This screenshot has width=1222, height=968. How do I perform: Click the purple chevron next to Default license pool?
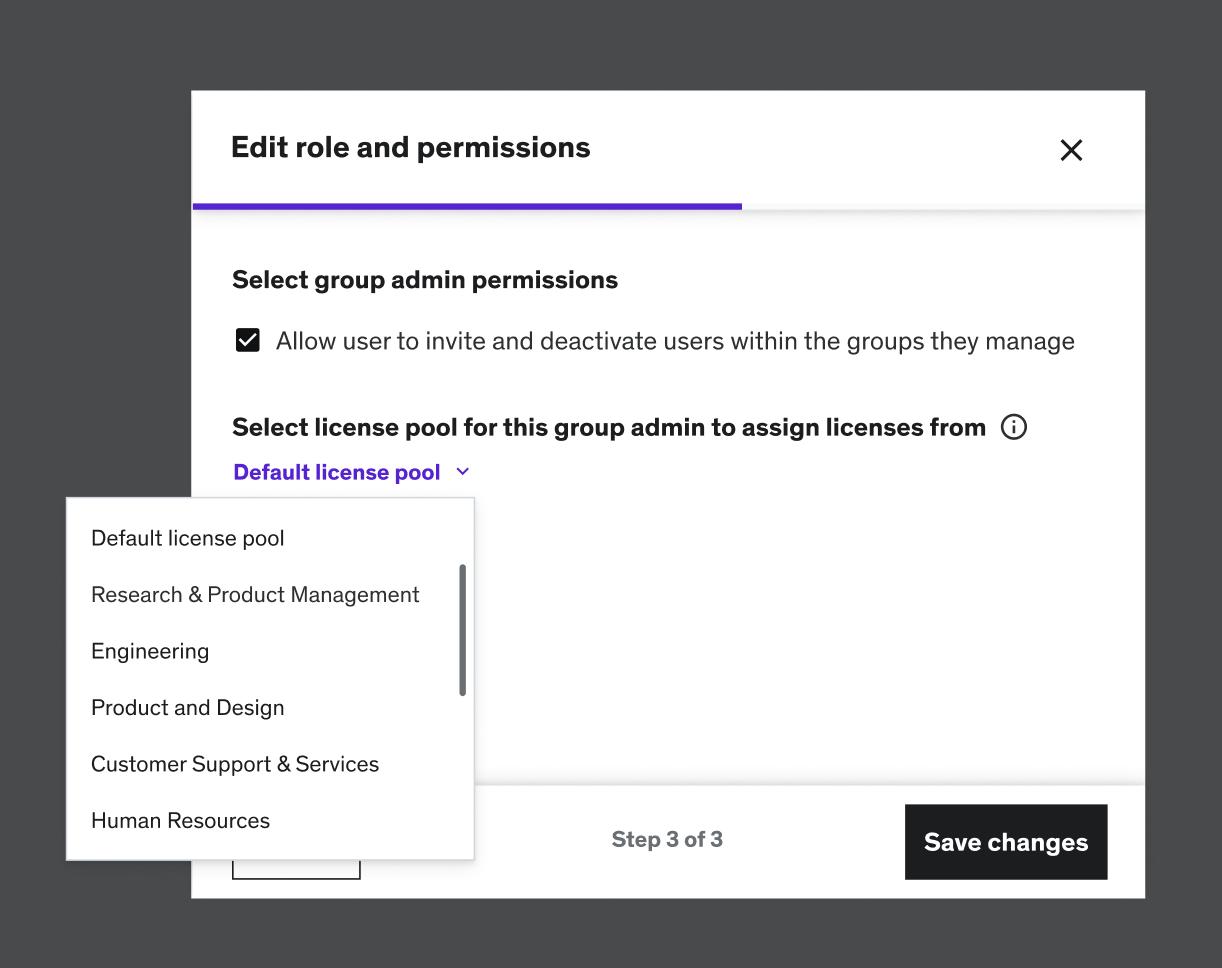tap(462, 472)
